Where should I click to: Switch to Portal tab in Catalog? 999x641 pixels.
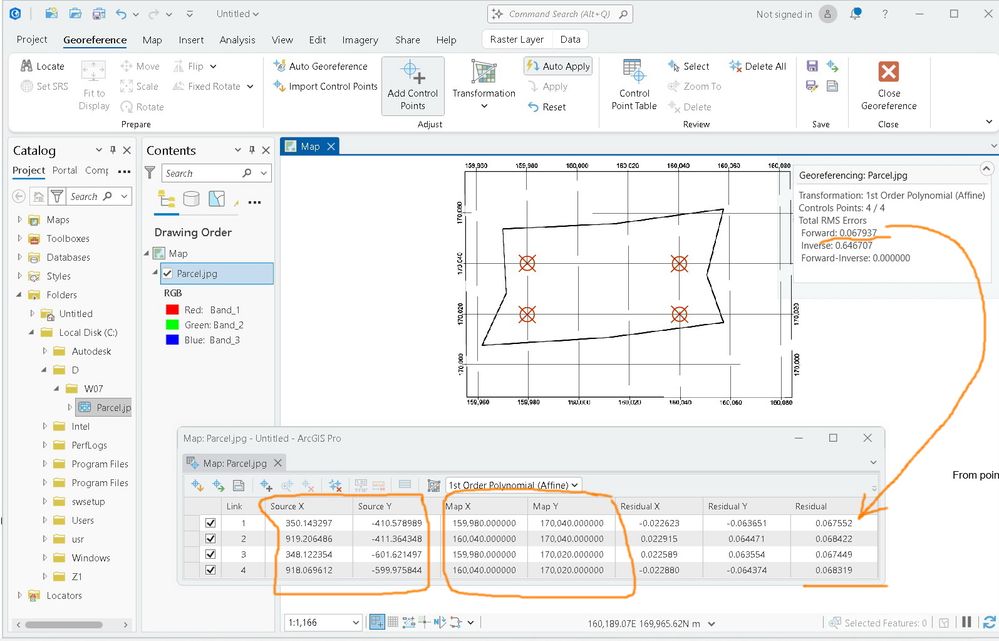click(64, 170)
